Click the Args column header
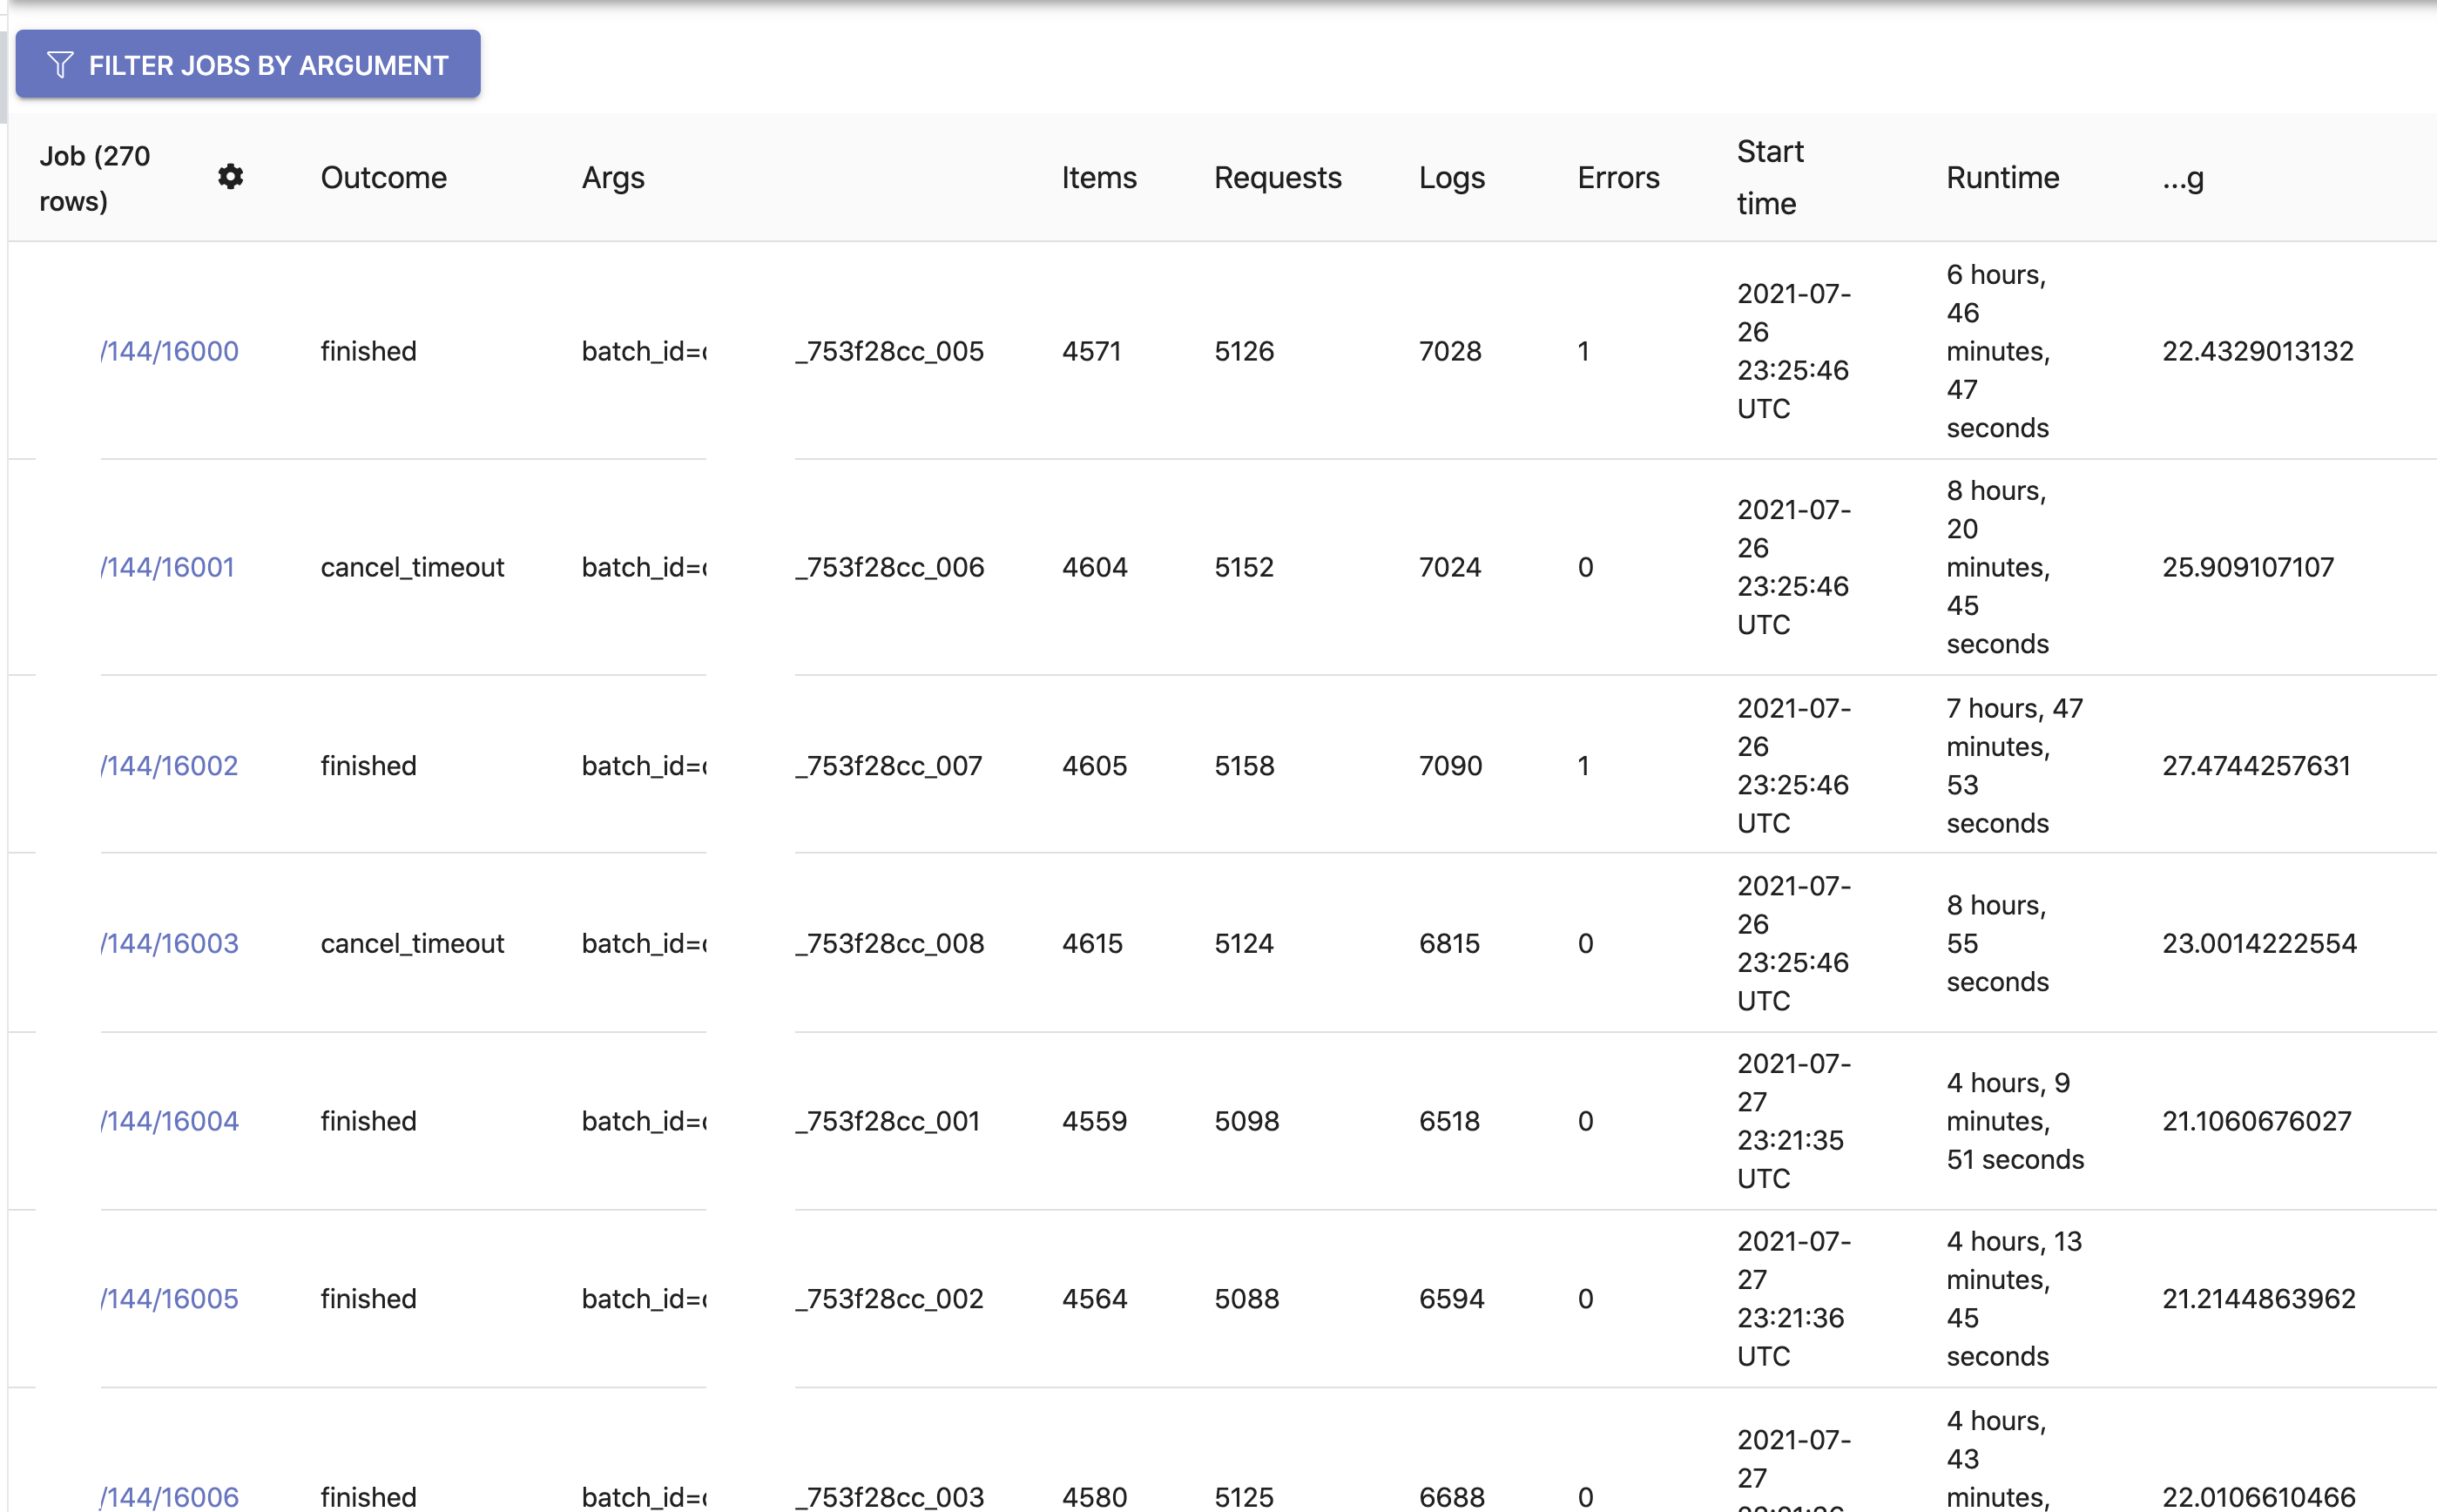This screenshot has width=2437, height=1512. click(613, 177)
